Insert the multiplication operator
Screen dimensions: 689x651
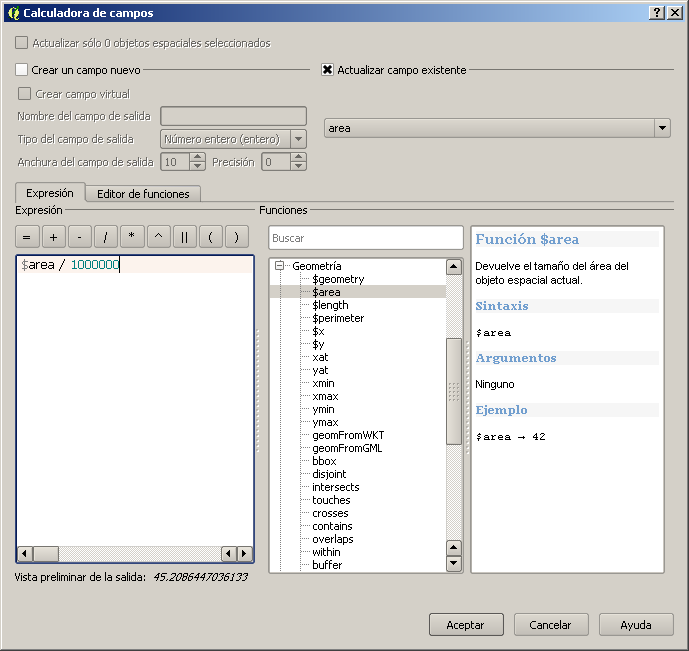(x=132, y=237)
